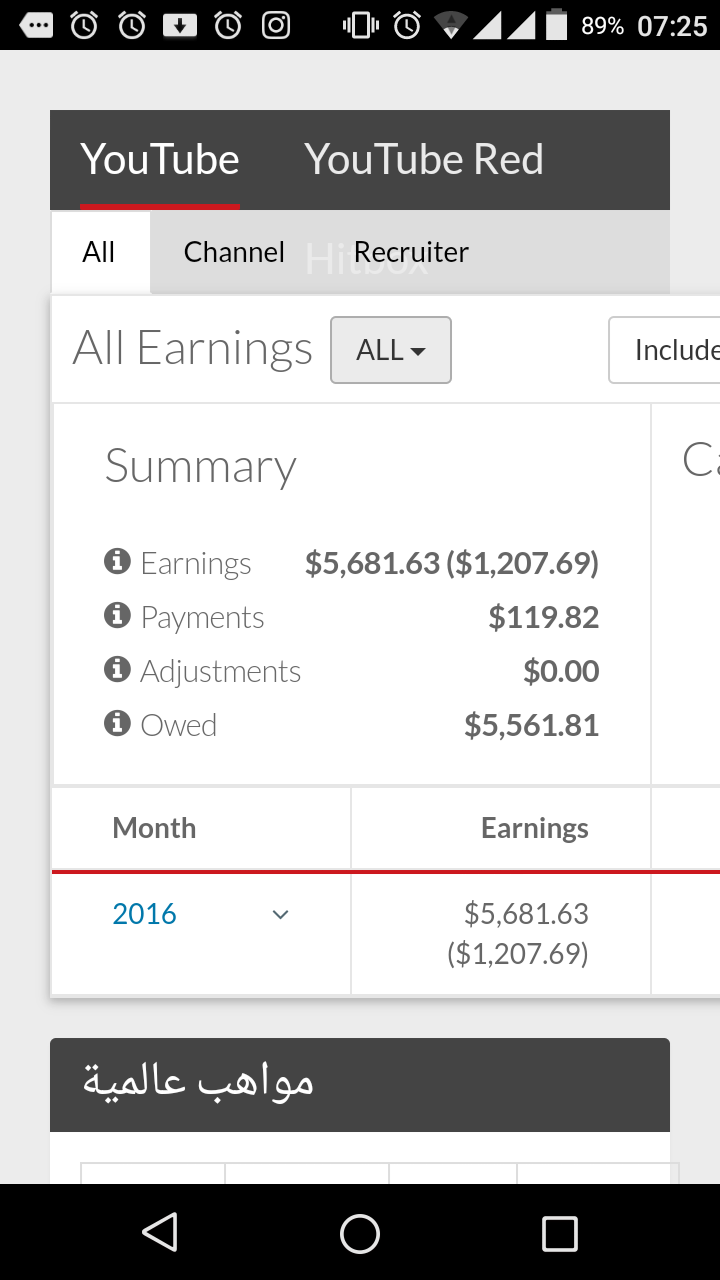Switch to the Channel sub-tab
The image size is (720, 1280).
234,252
